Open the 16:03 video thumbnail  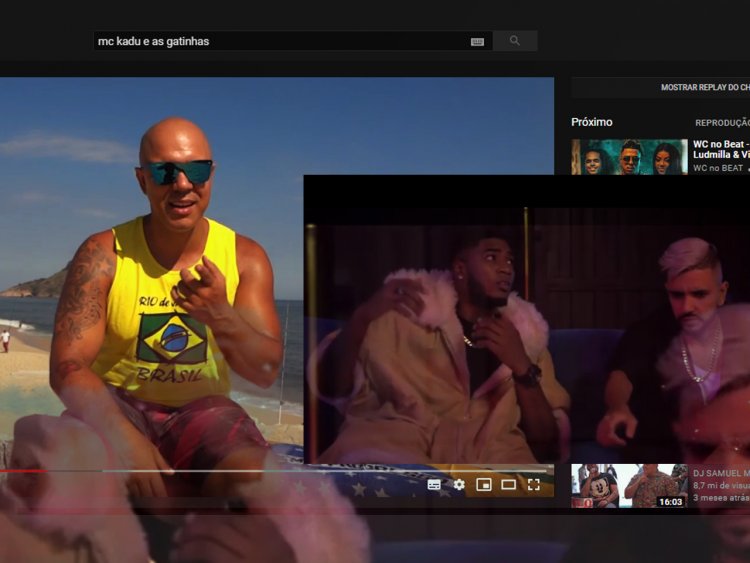(x=628, y=485)
